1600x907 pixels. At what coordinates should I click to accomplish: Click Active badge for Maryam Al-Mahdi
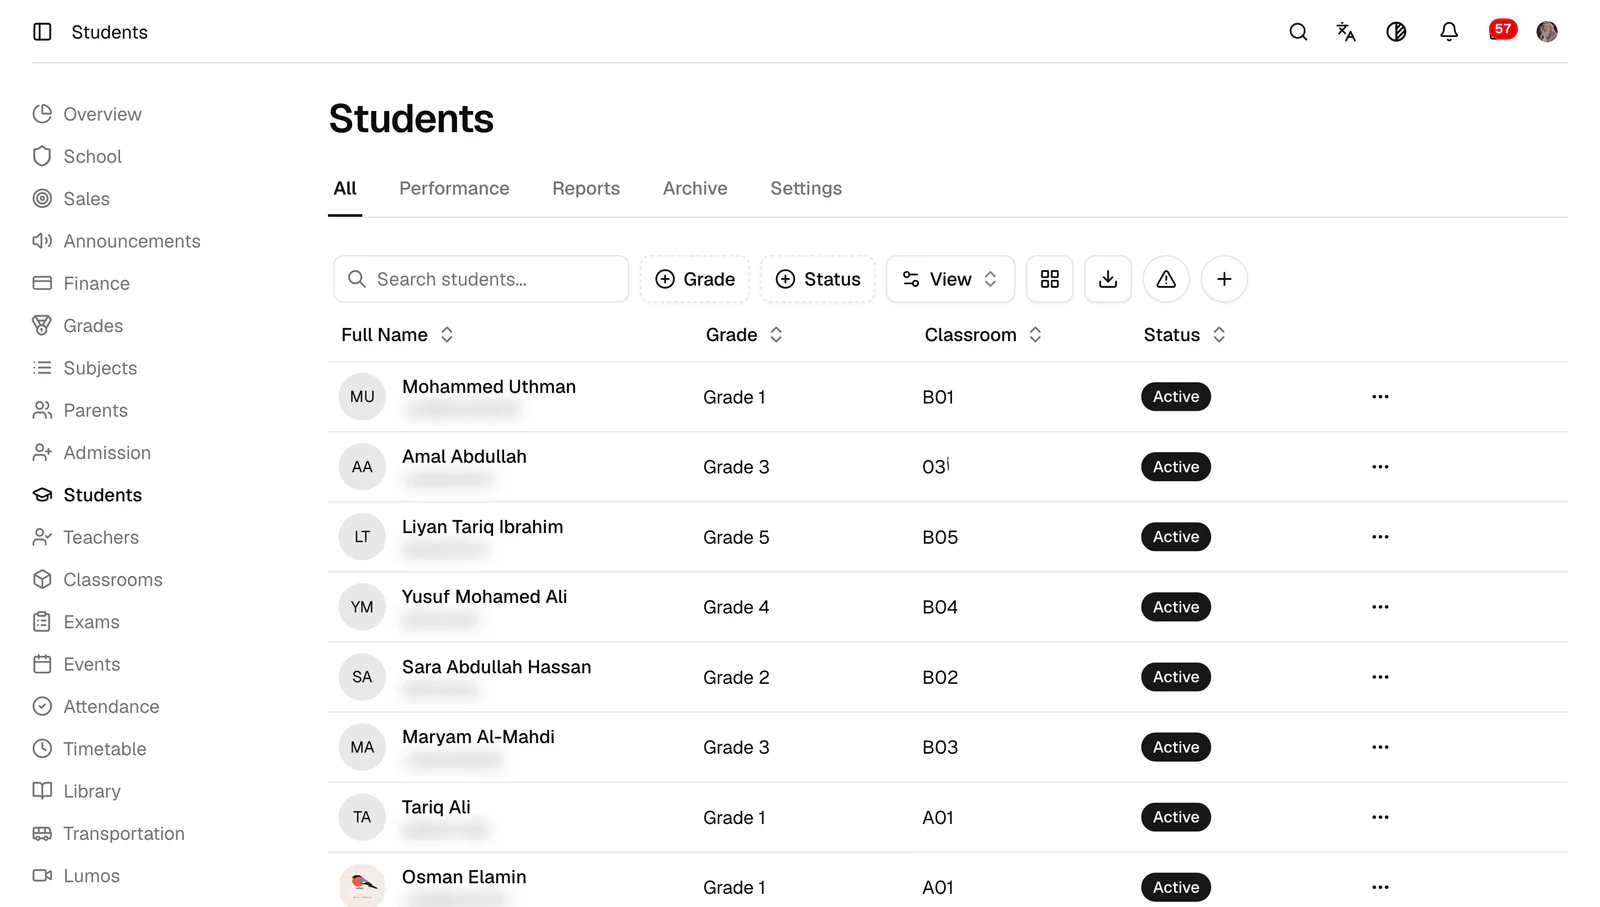click(x=1176, y=747)
